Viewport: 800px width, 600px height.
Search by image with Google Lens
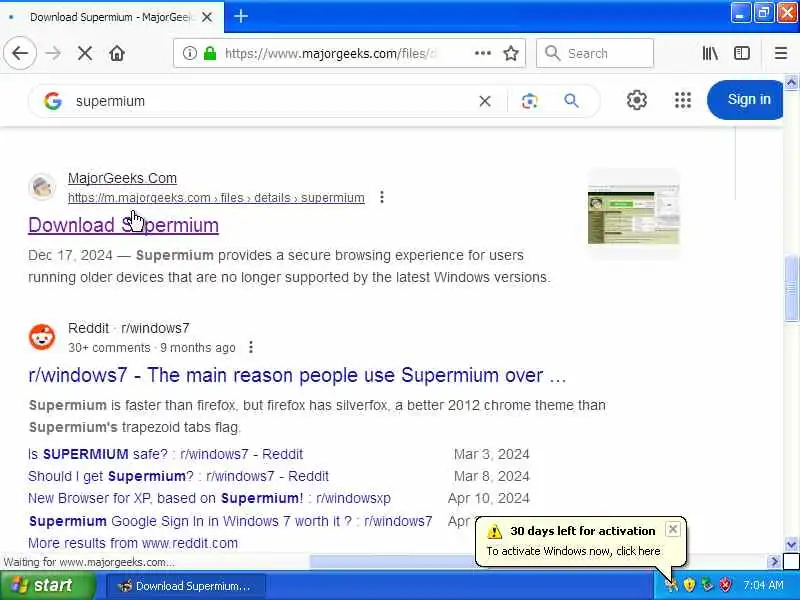coord(530,101)
